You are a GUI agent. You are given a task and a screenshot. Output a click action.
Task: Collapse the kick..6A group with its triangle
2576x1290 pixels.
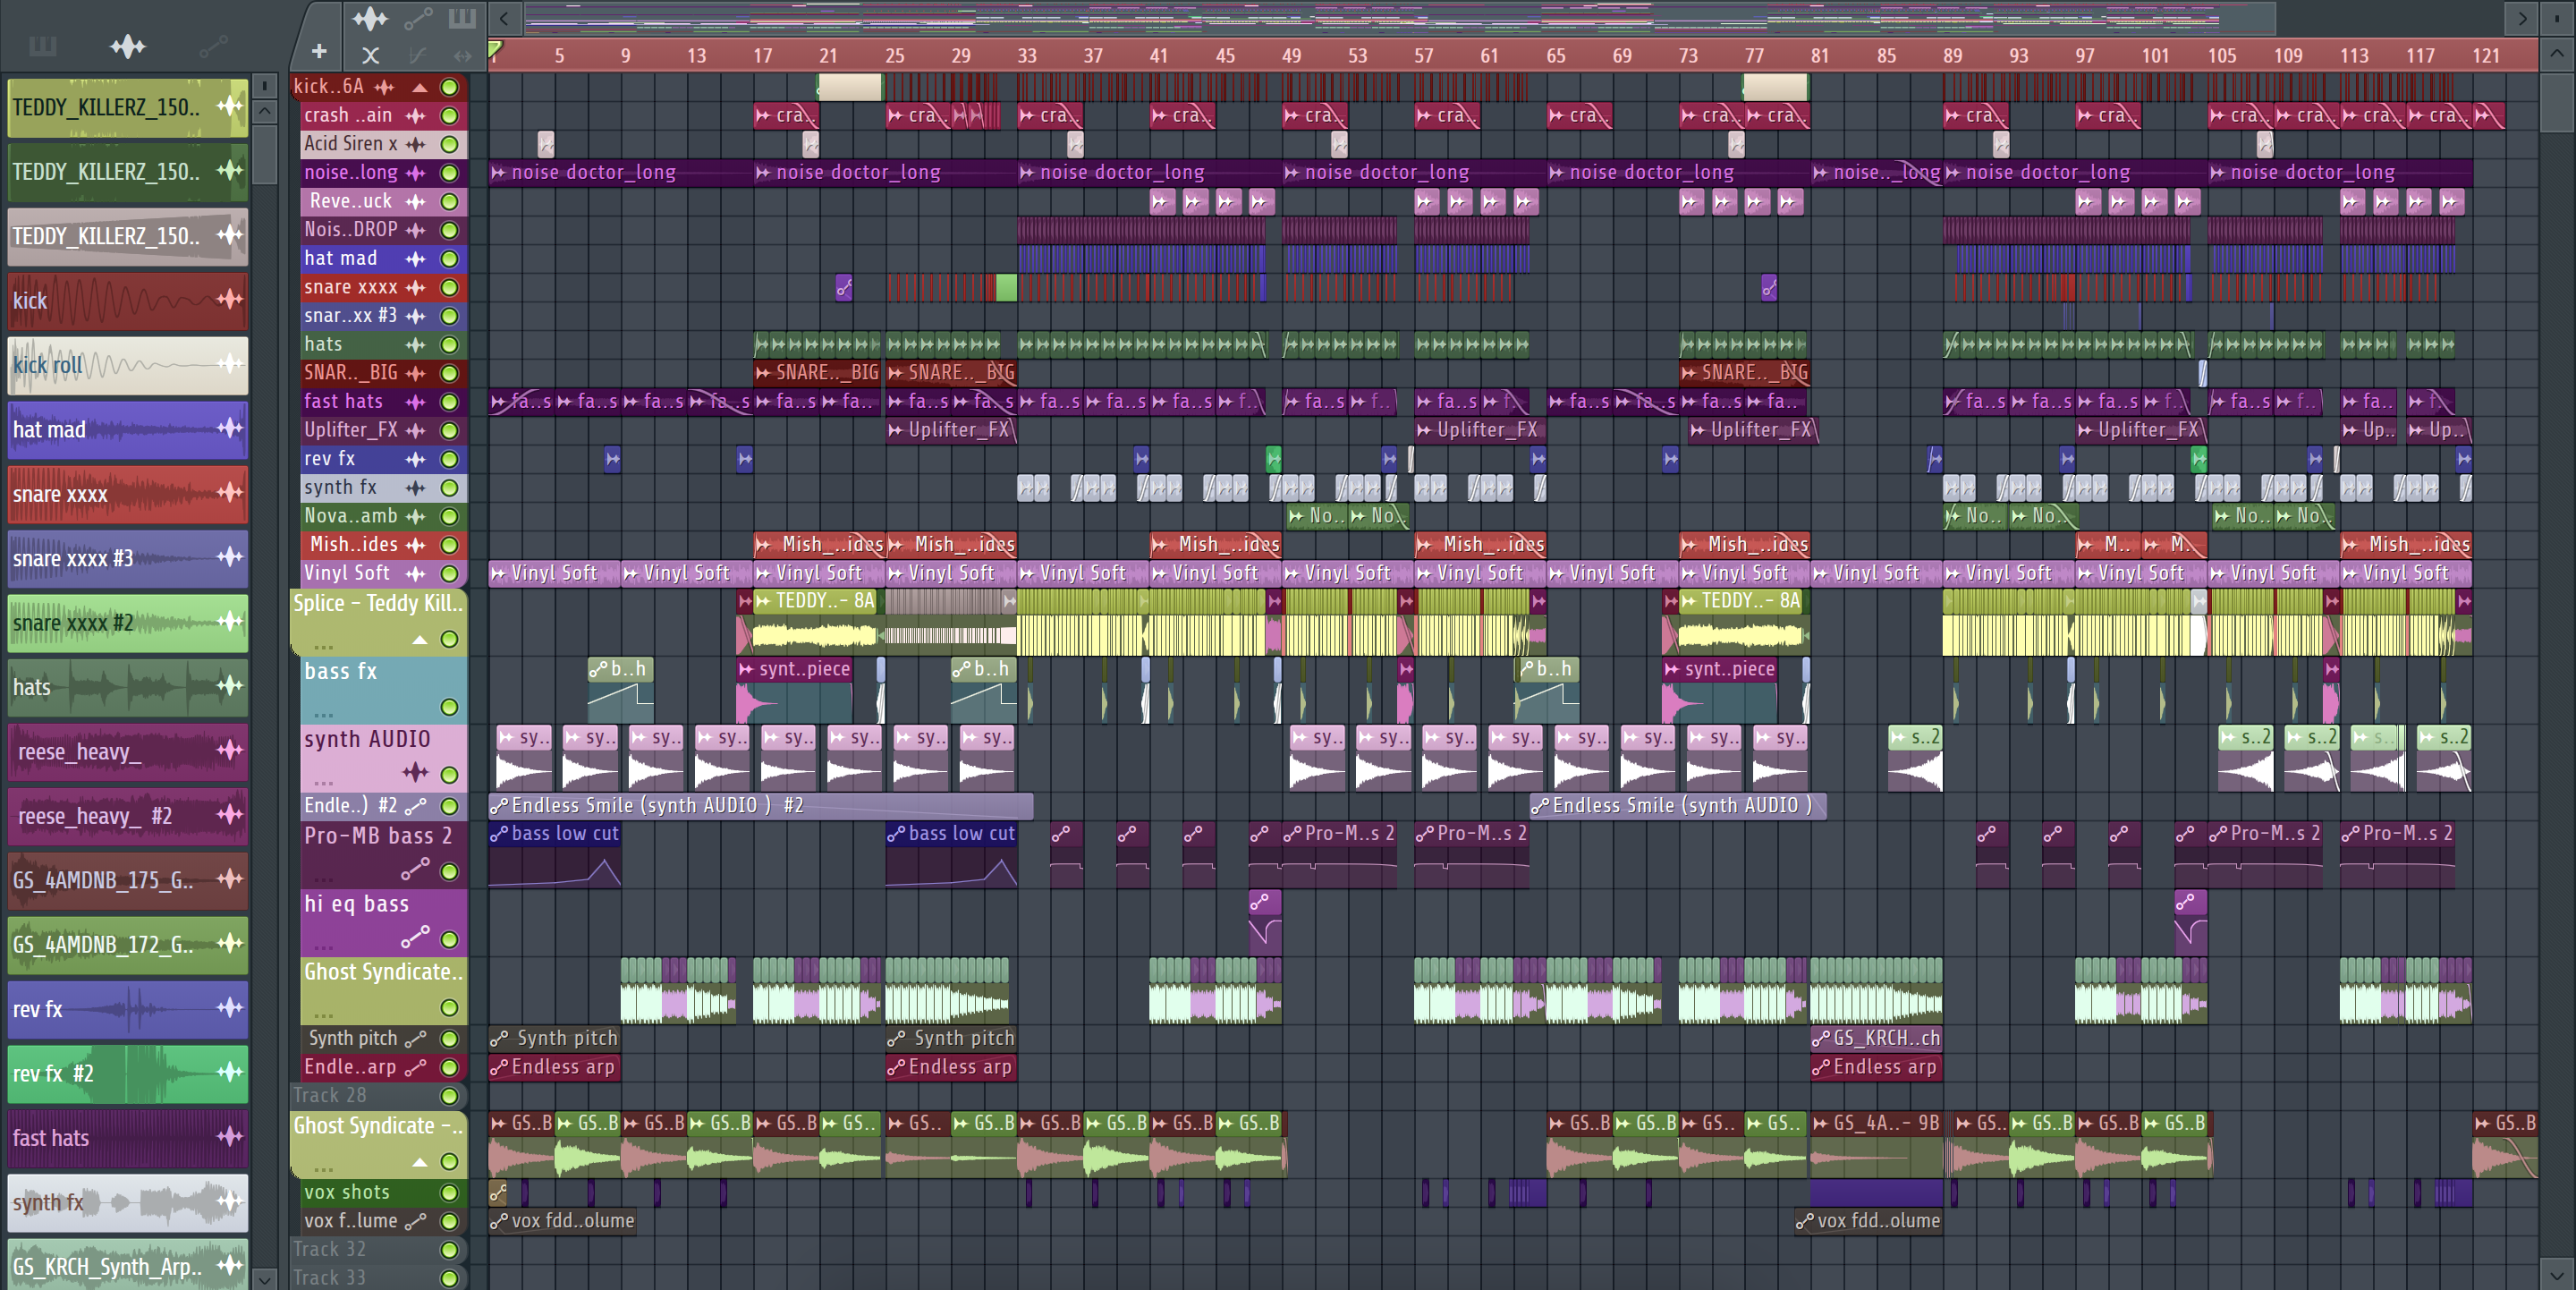tap(420, 87)
